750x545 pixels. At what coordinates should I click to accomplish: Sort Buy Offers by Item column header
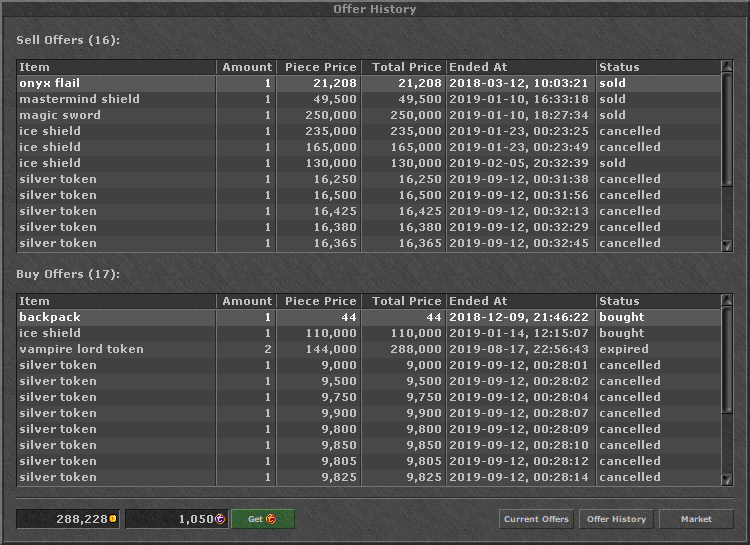pos(116,301)
